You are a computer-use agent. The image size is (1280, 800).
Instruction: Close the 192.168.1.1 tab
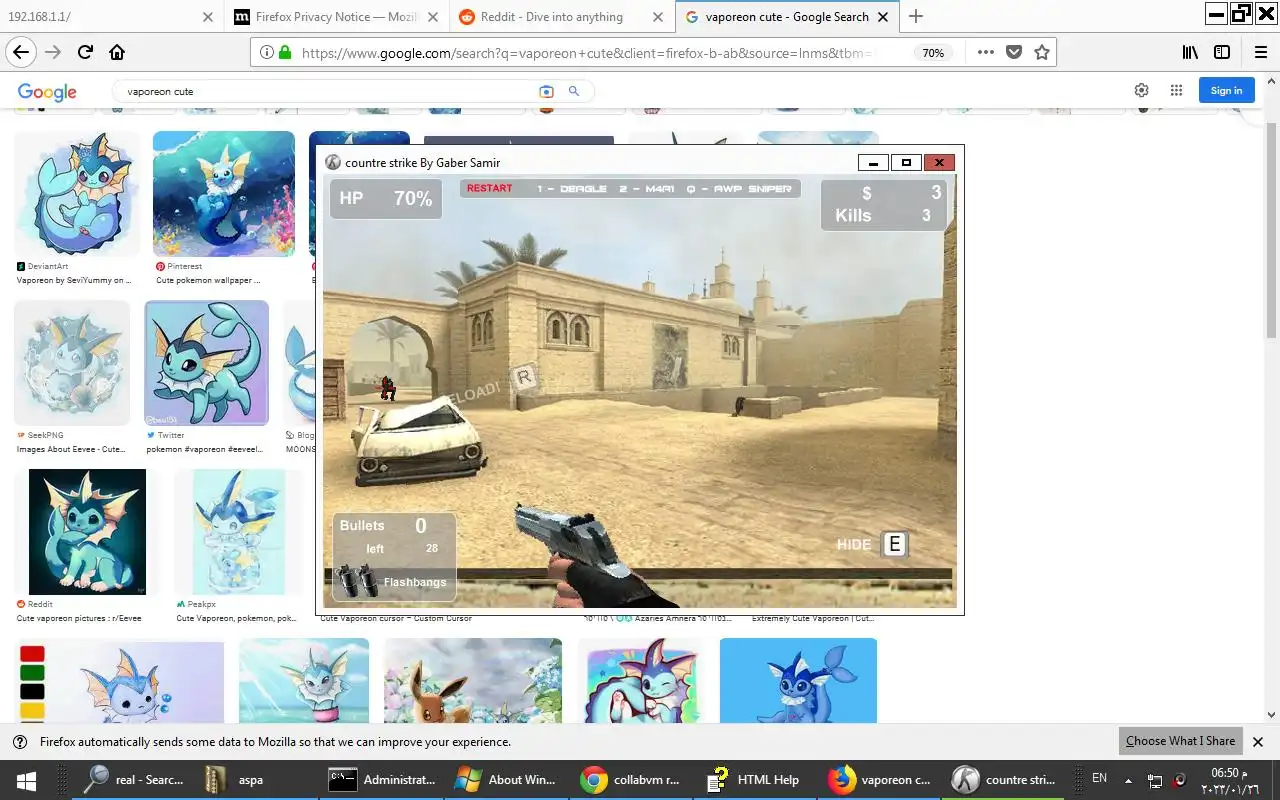tap(207, 17)
